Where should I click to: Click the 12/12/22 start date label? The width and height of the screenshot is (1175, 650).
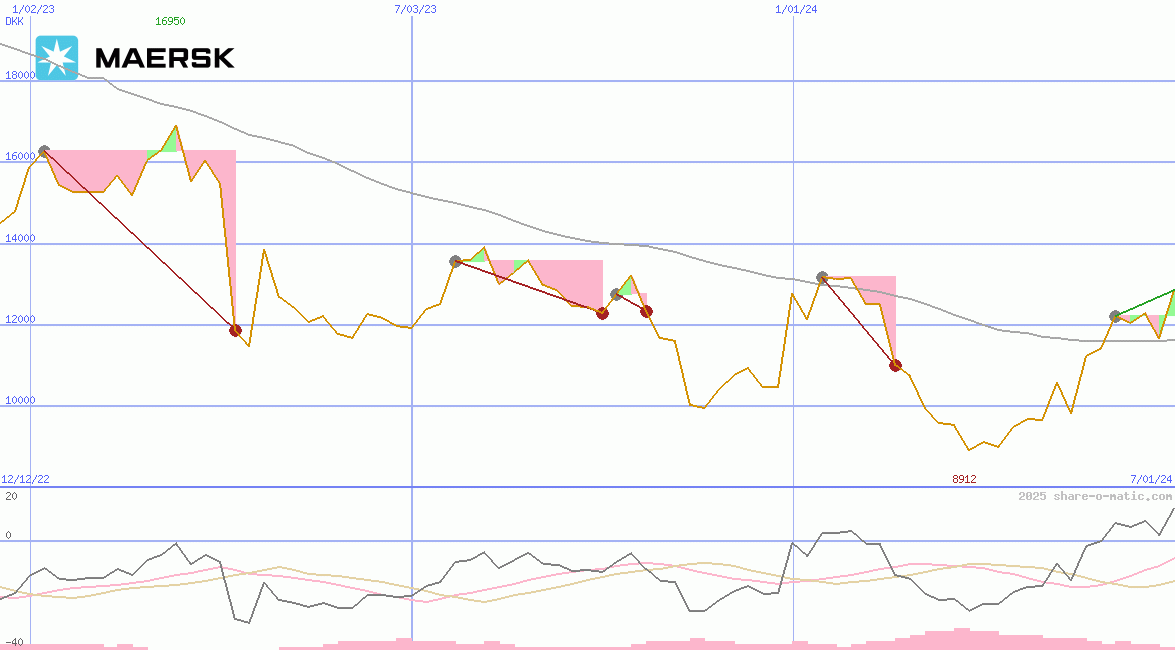25,479
